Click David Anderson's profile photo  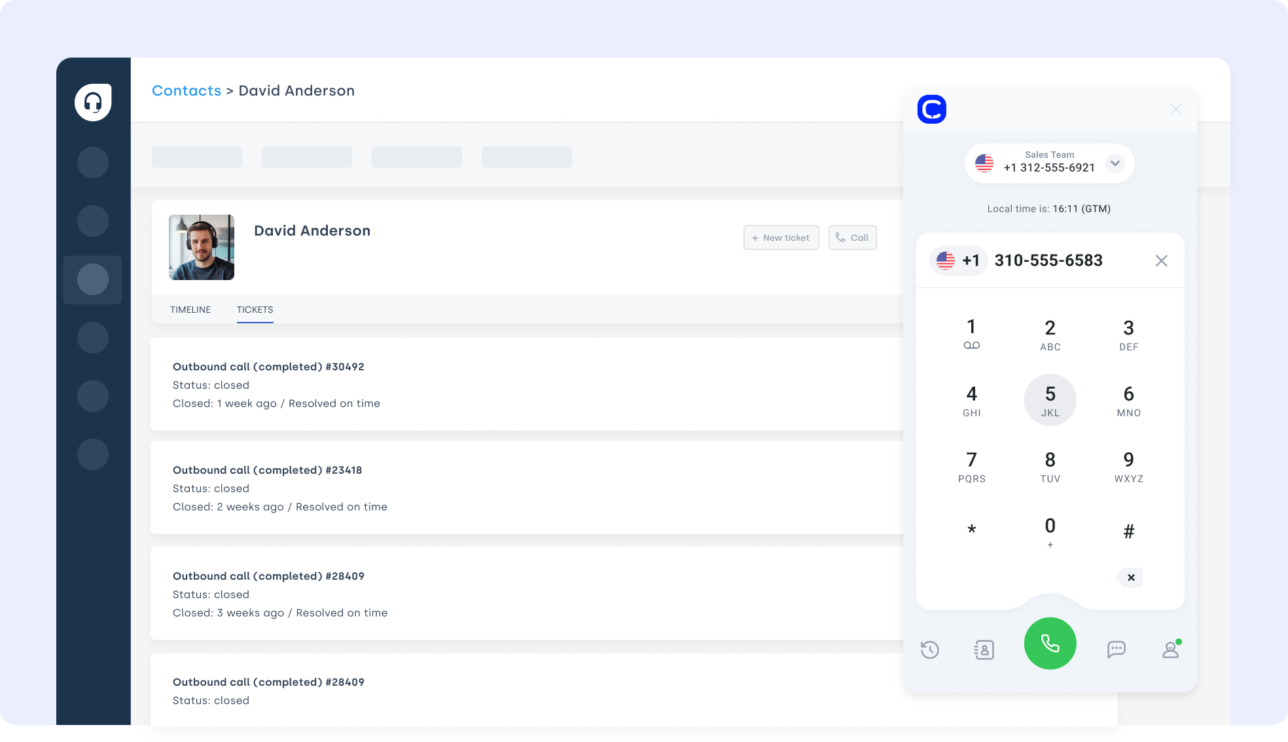[201, 247]
